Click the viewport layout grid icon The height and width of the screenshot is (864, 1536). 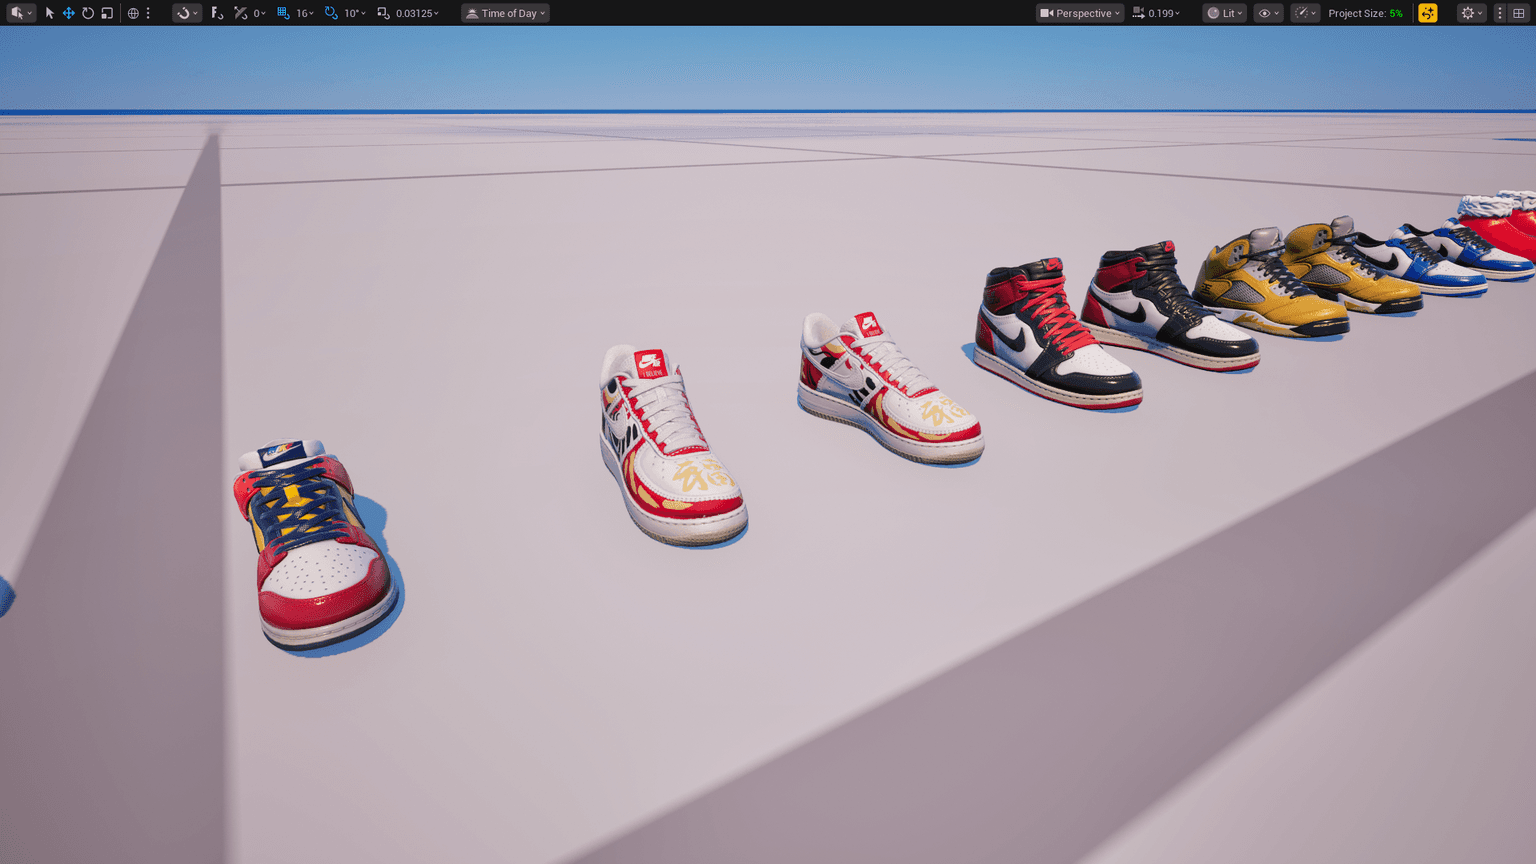pyautogui.click(x=1519, y=13)
